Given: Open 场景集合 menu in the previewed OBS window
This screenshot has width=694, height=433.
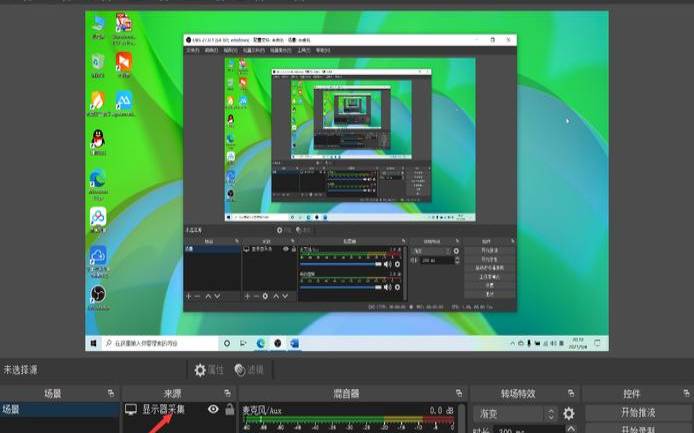Looking at the screenshot, I should pyautogui.click(x=281, y=50).
